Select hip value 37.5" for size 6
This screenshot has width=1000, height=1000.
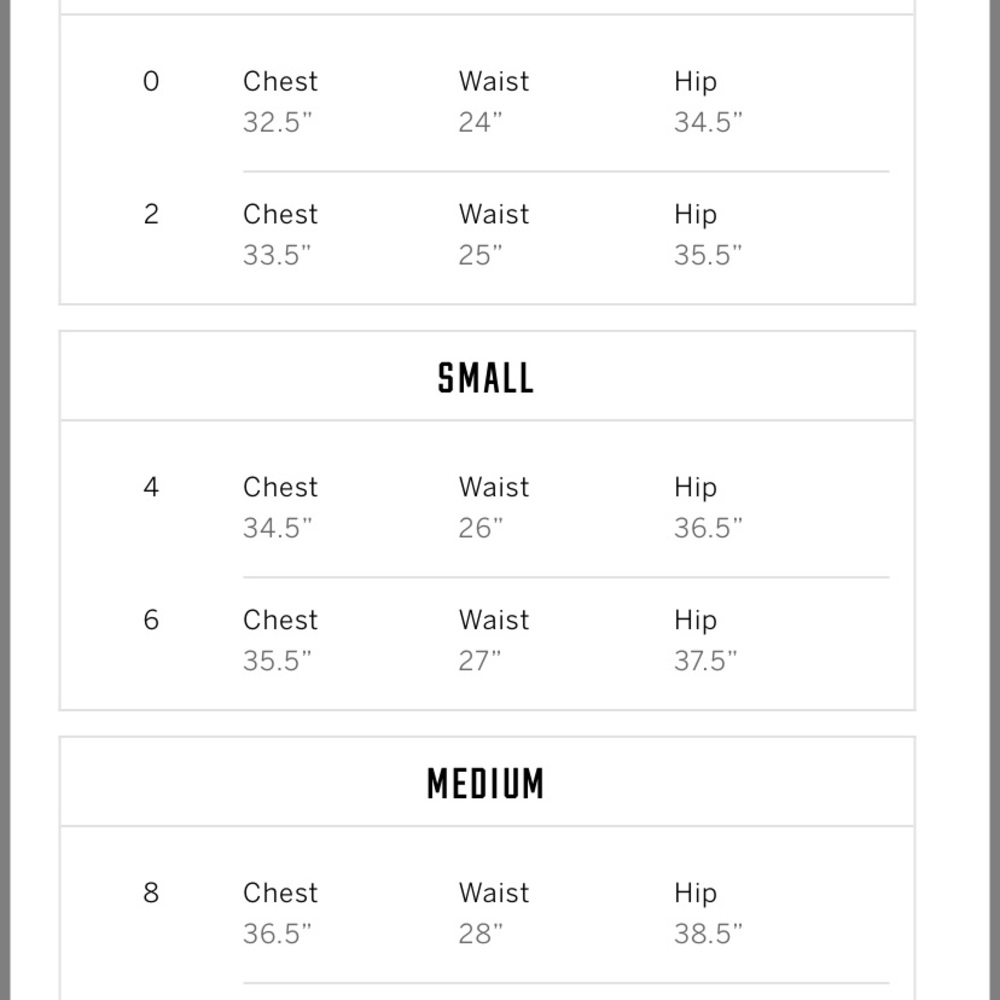[x=705, y=661]
